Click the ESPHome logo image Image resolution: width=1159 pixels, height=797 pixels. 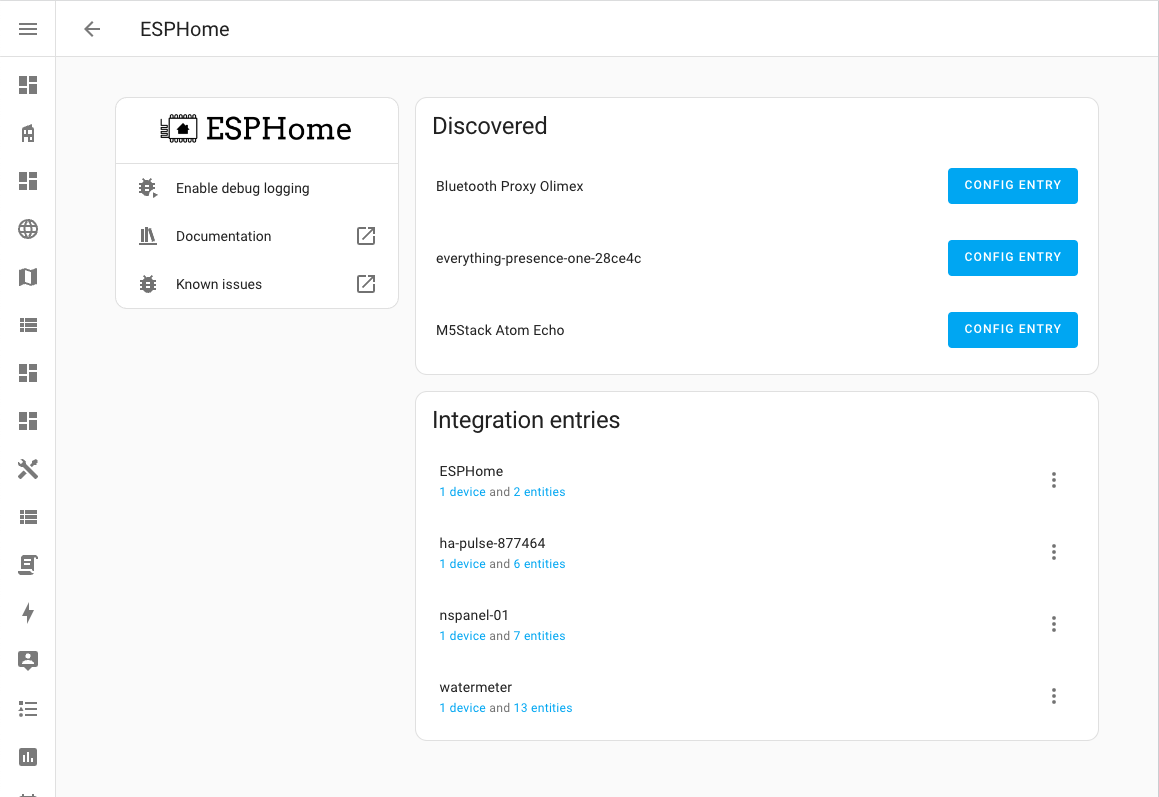coord(256,129)
